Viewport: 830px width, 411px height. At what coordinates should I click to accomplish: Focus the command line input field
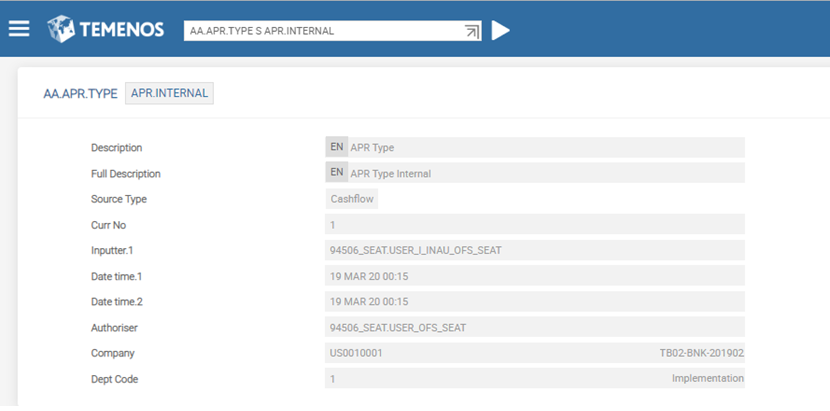coord(320,31)
